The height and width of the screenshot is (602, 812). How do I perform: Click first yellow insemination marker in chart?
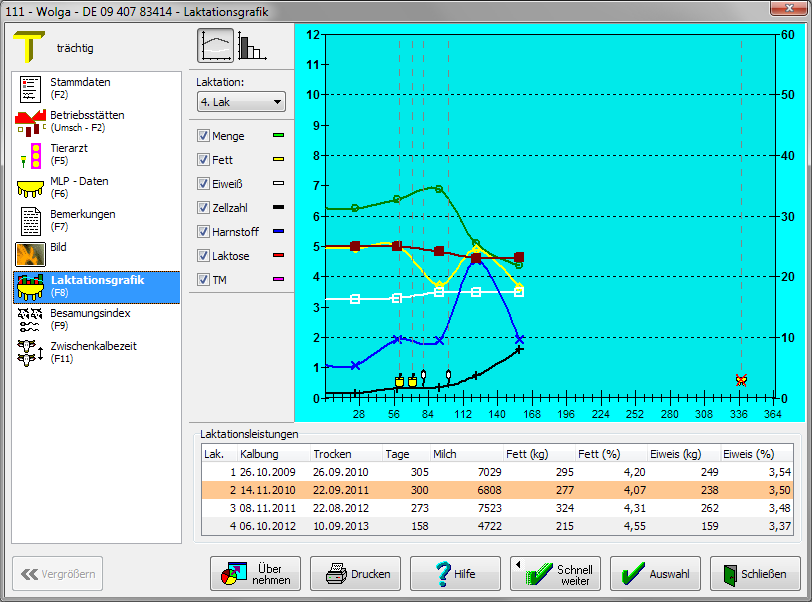399,381
